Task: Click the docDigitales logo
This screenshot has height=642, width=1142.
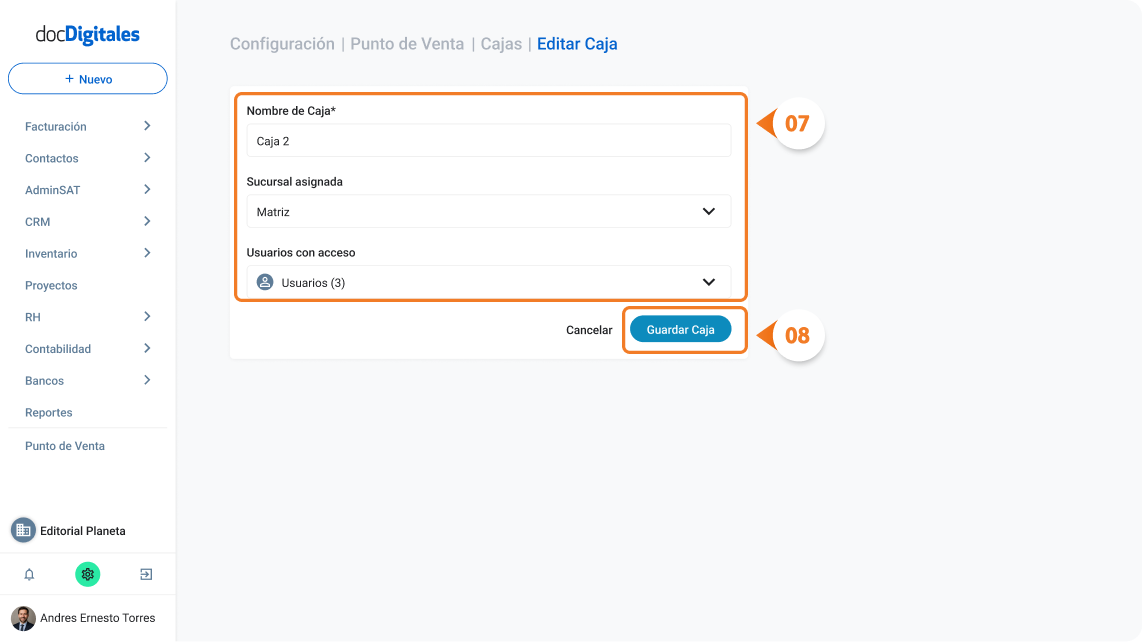Action: click(87, 34)
